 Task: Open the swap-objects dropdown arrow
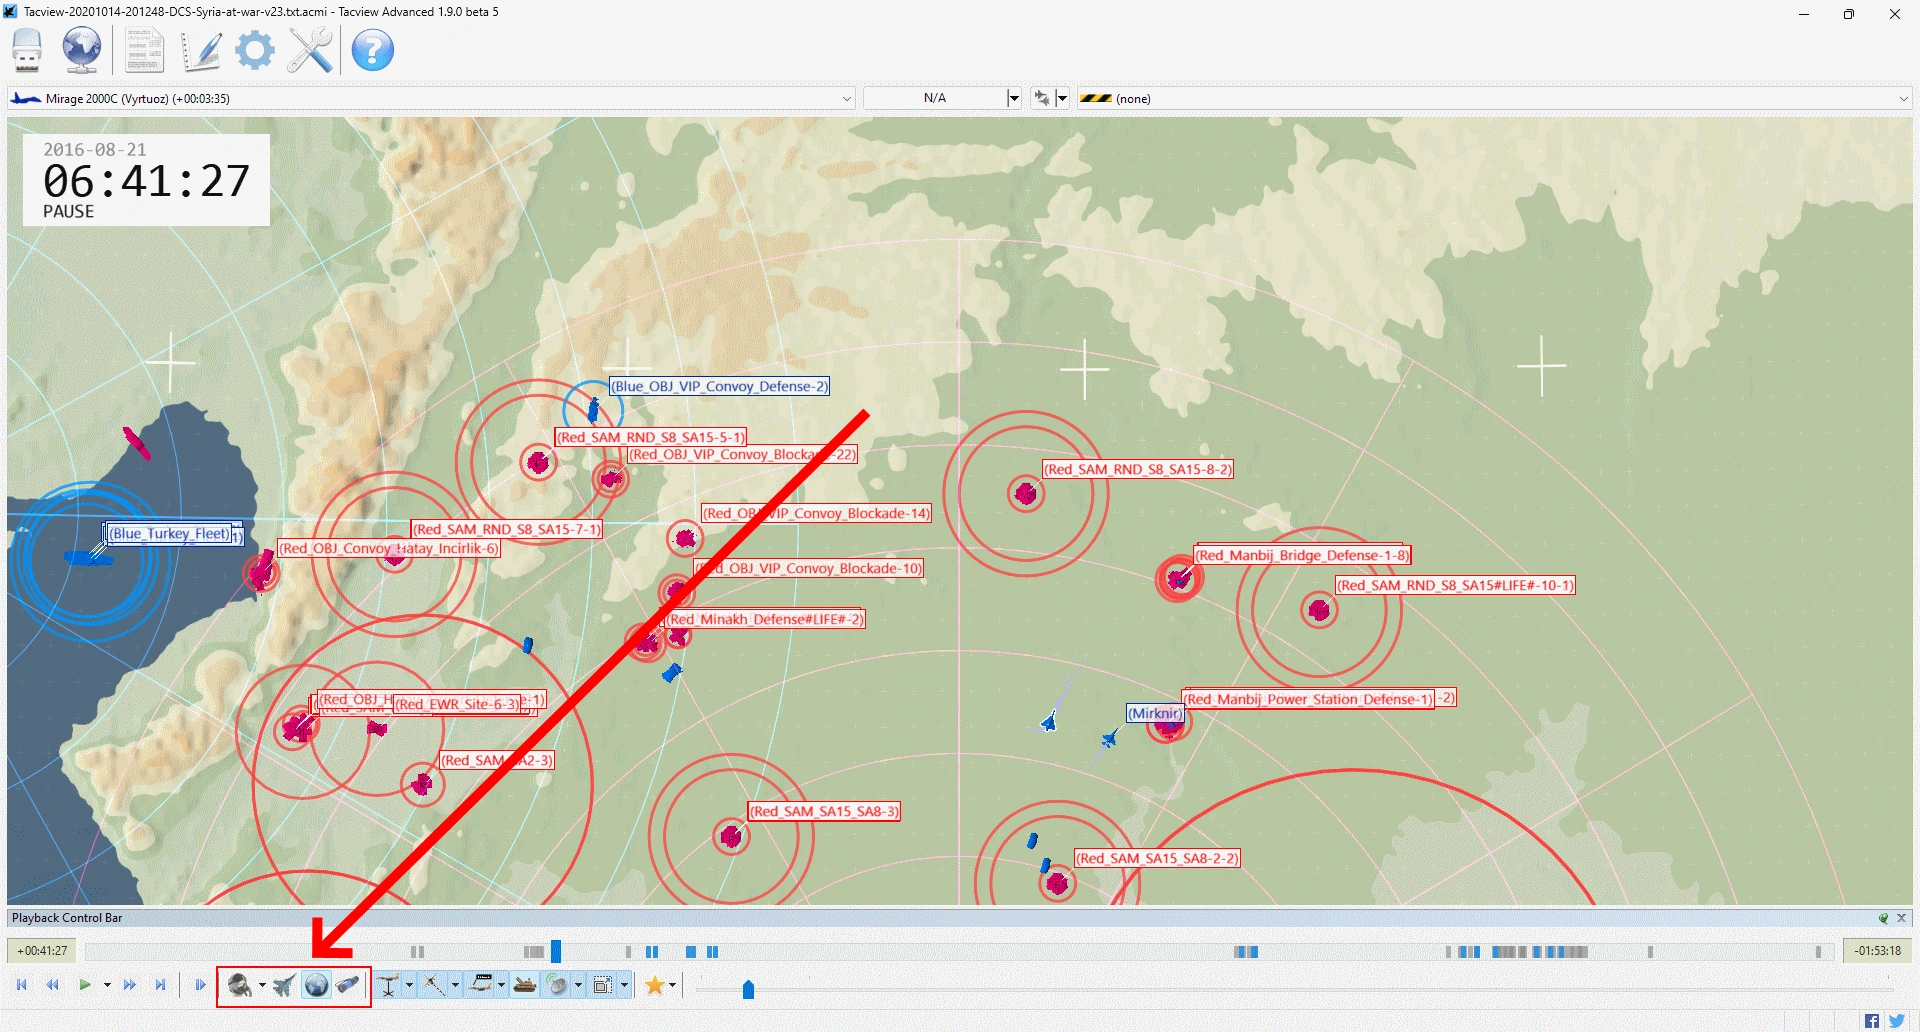(x=1062, y=98)
